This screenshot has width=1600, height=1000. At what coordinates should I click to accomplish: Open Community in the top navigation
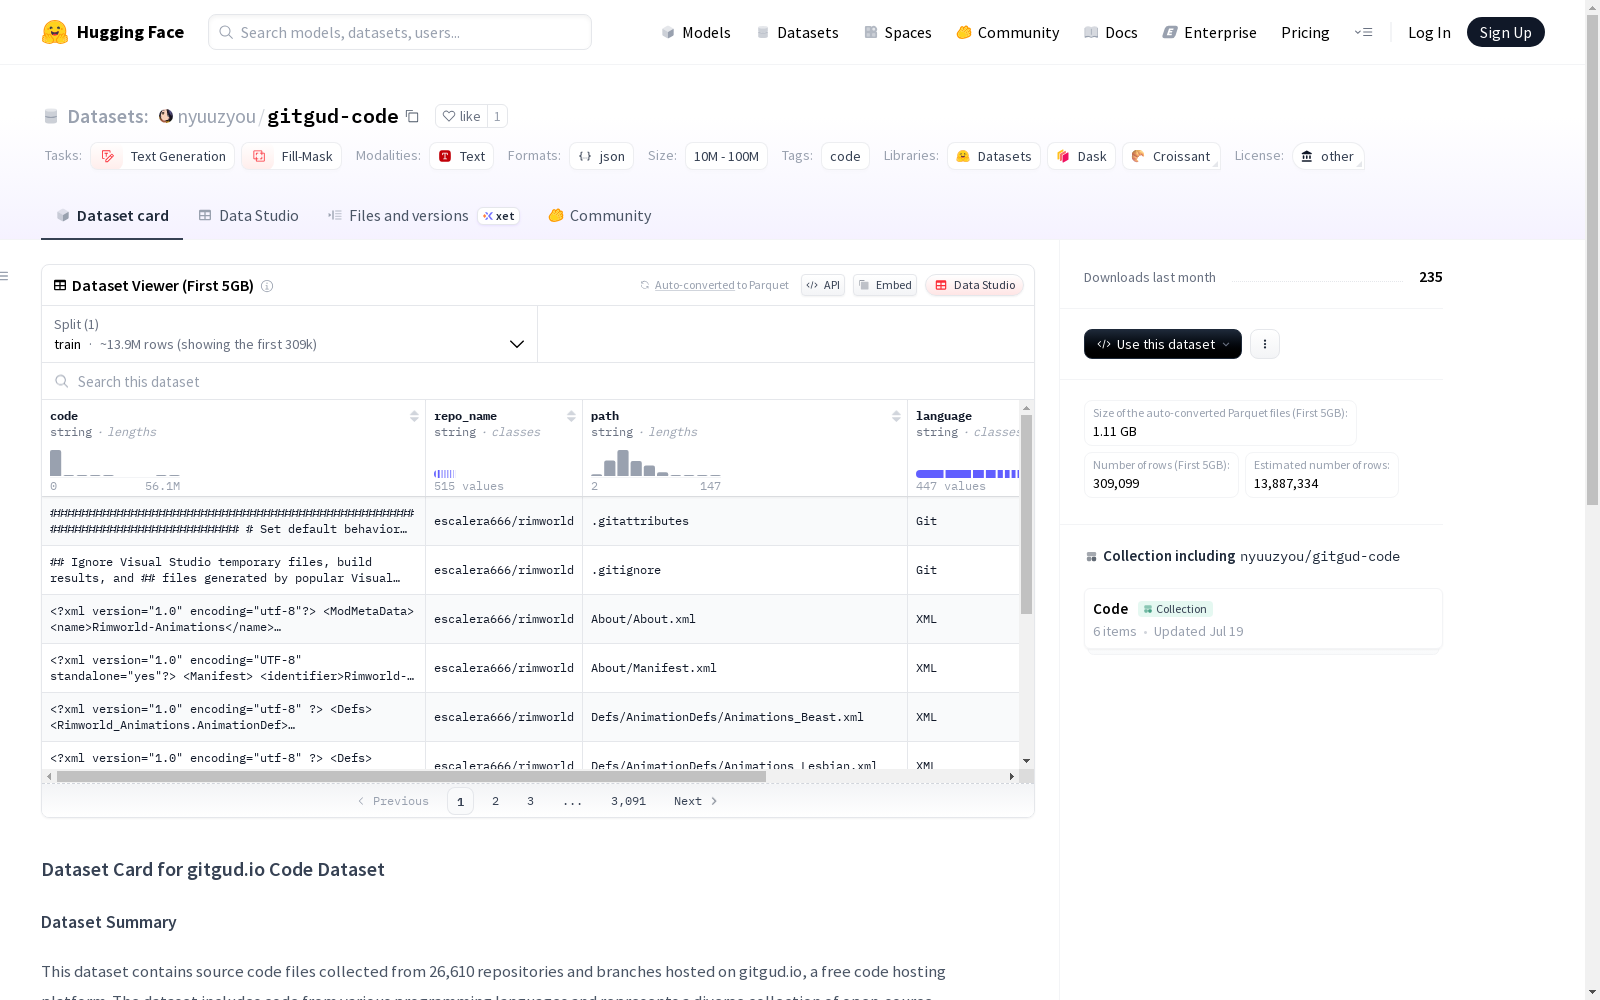[1008, 32]
